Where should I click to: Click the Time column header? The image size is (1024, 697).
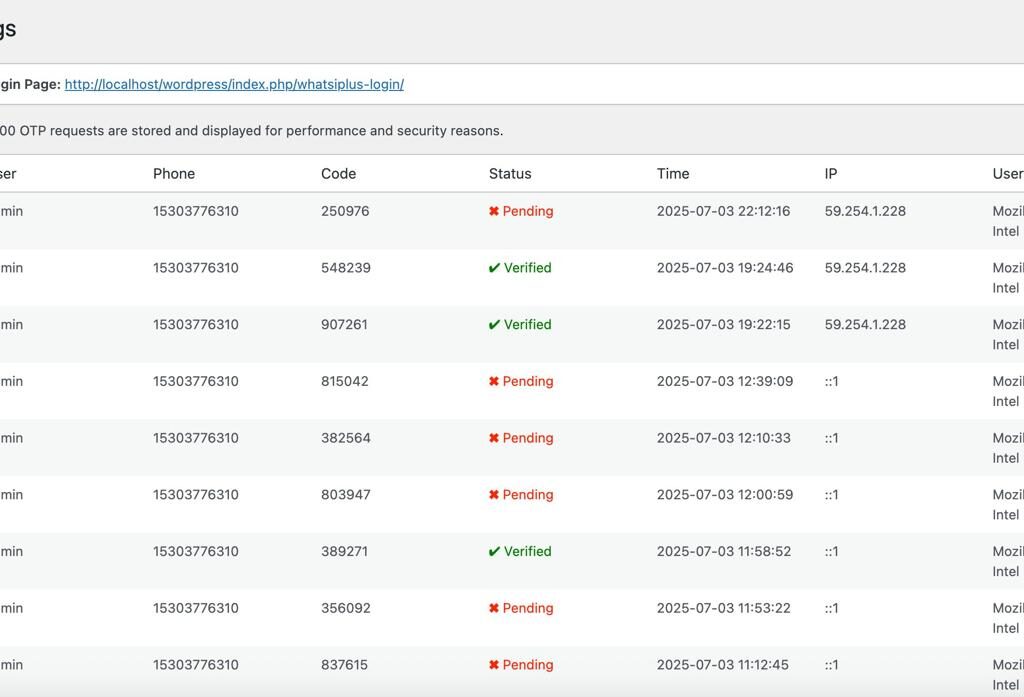click(673, 174)
